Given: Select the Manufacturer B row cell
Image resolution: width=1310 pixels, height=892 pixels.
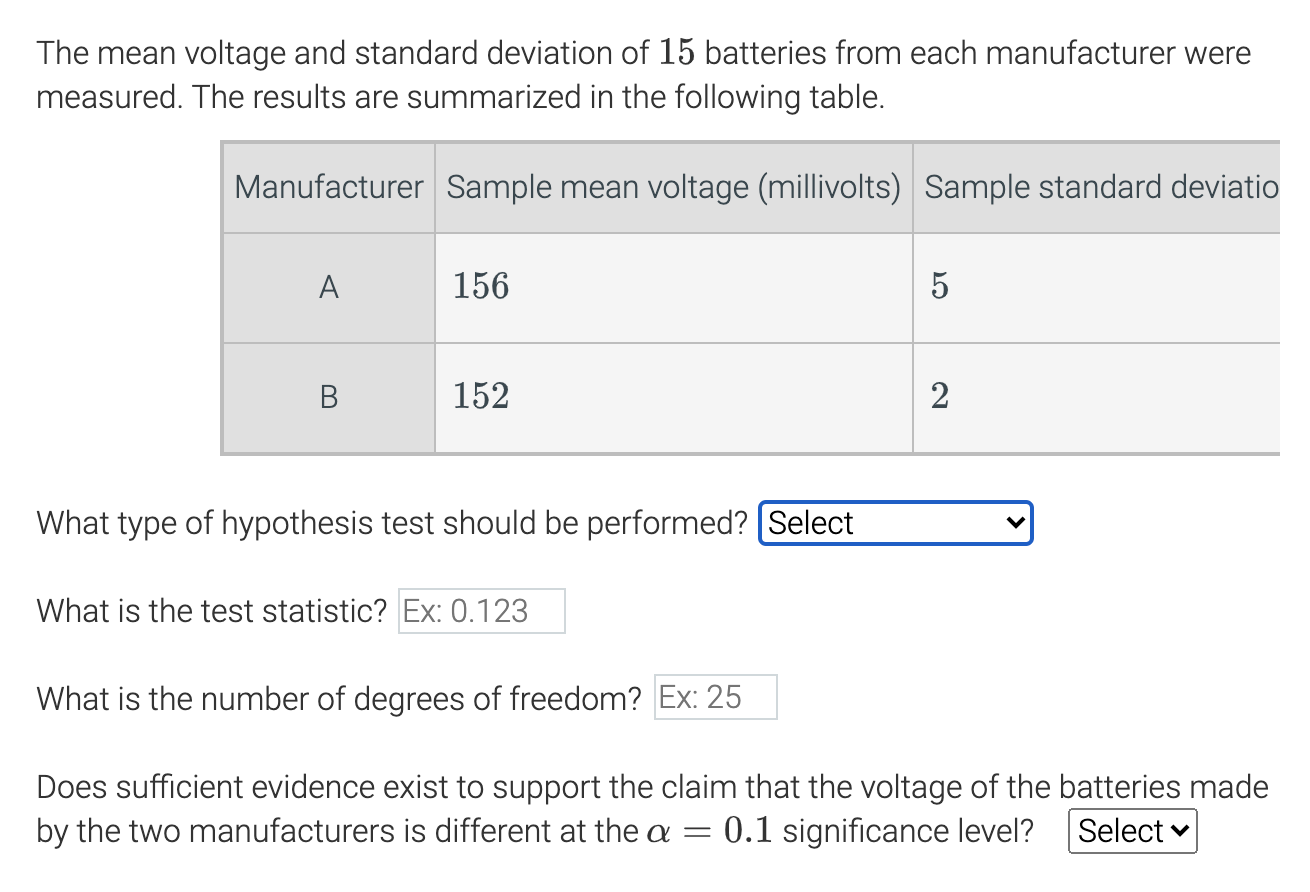Looking at the screenshot, I should pos(328,398).
